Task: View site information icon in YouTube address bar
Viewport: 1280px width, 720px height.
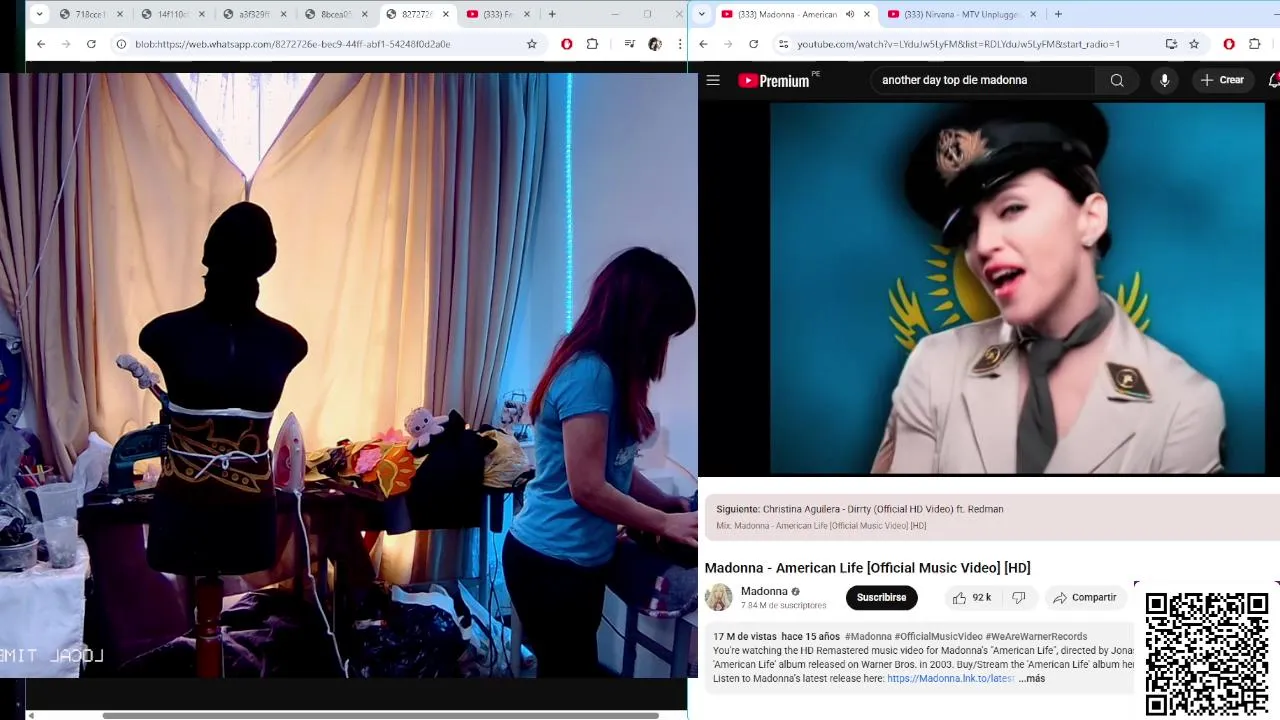Action: pyautogui.click(x=783, y=44)
